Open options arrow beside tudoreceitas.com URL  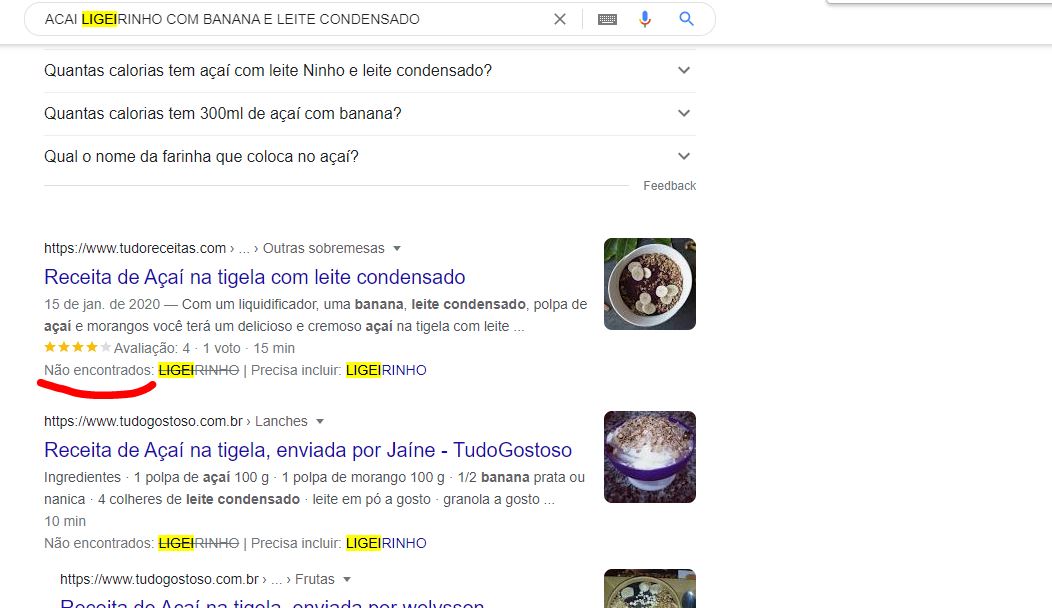tap(397, 249)
